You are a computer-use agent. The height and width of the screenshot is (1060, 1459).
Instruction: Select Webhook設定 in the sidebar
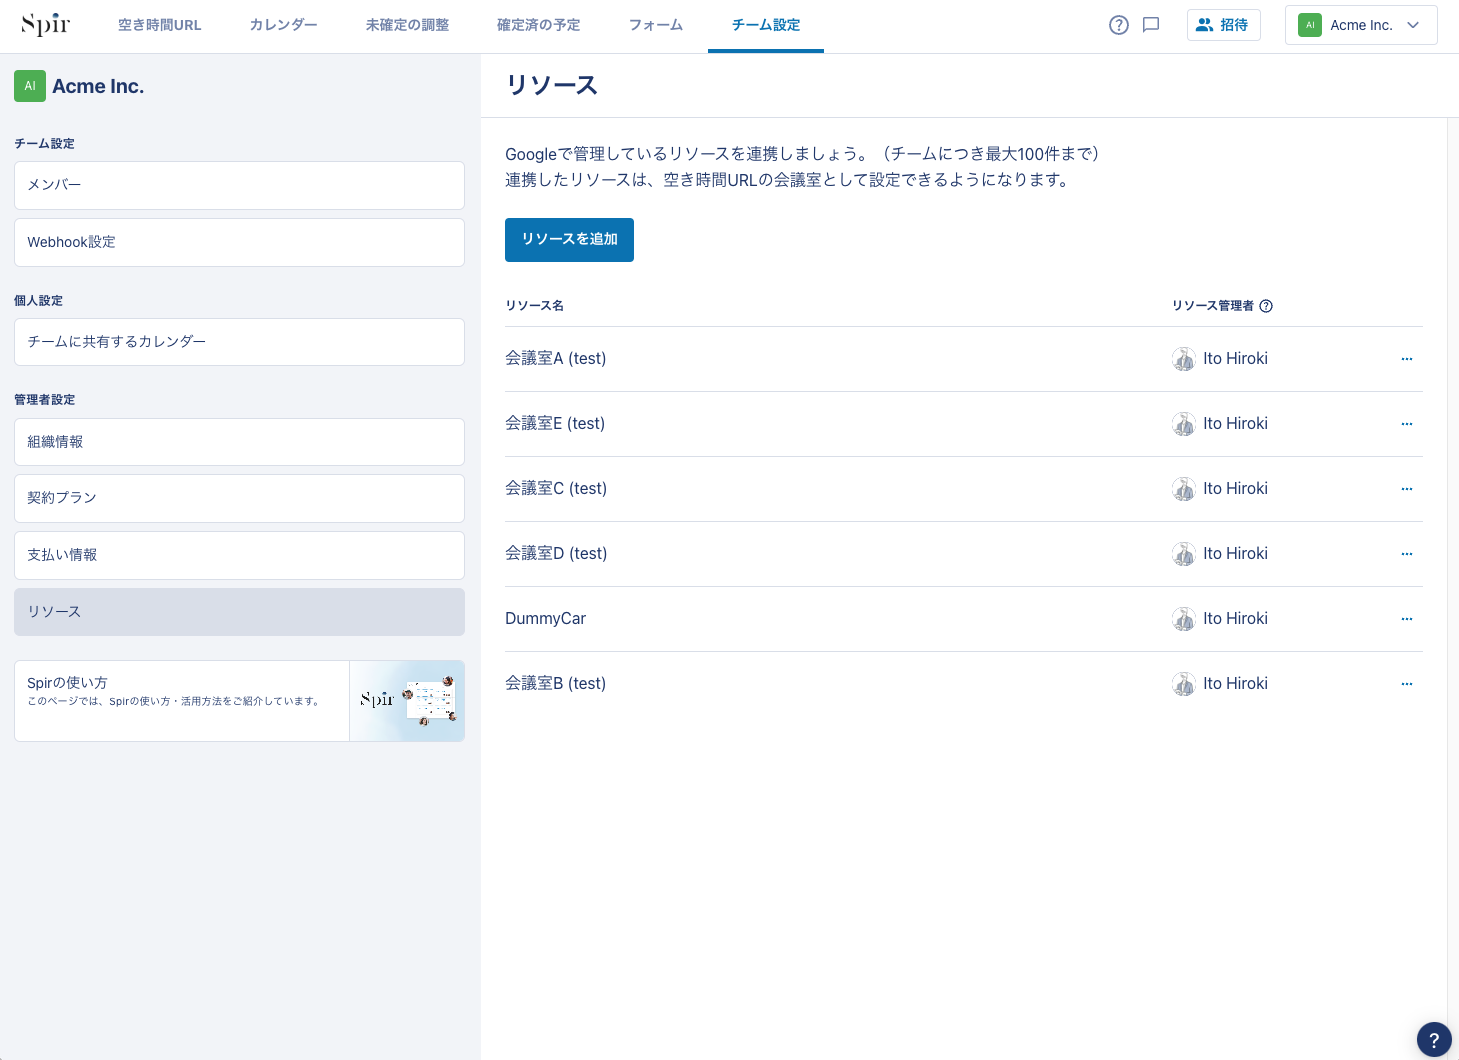pos(239,242)
